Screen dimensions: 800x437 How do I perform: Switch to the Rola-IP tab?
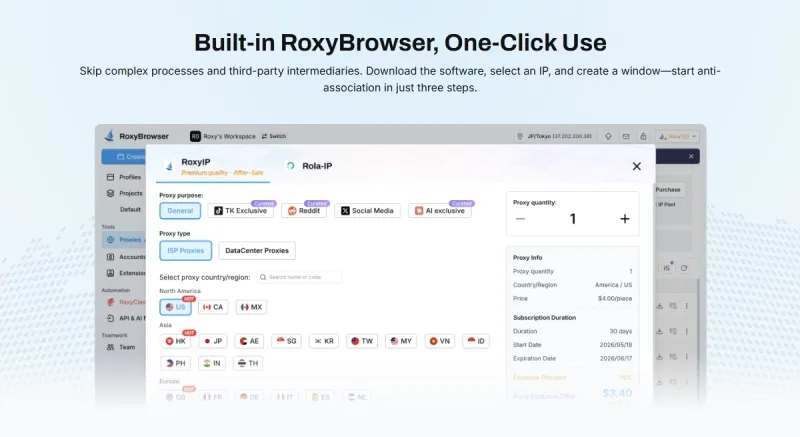[x=309, y=166]
